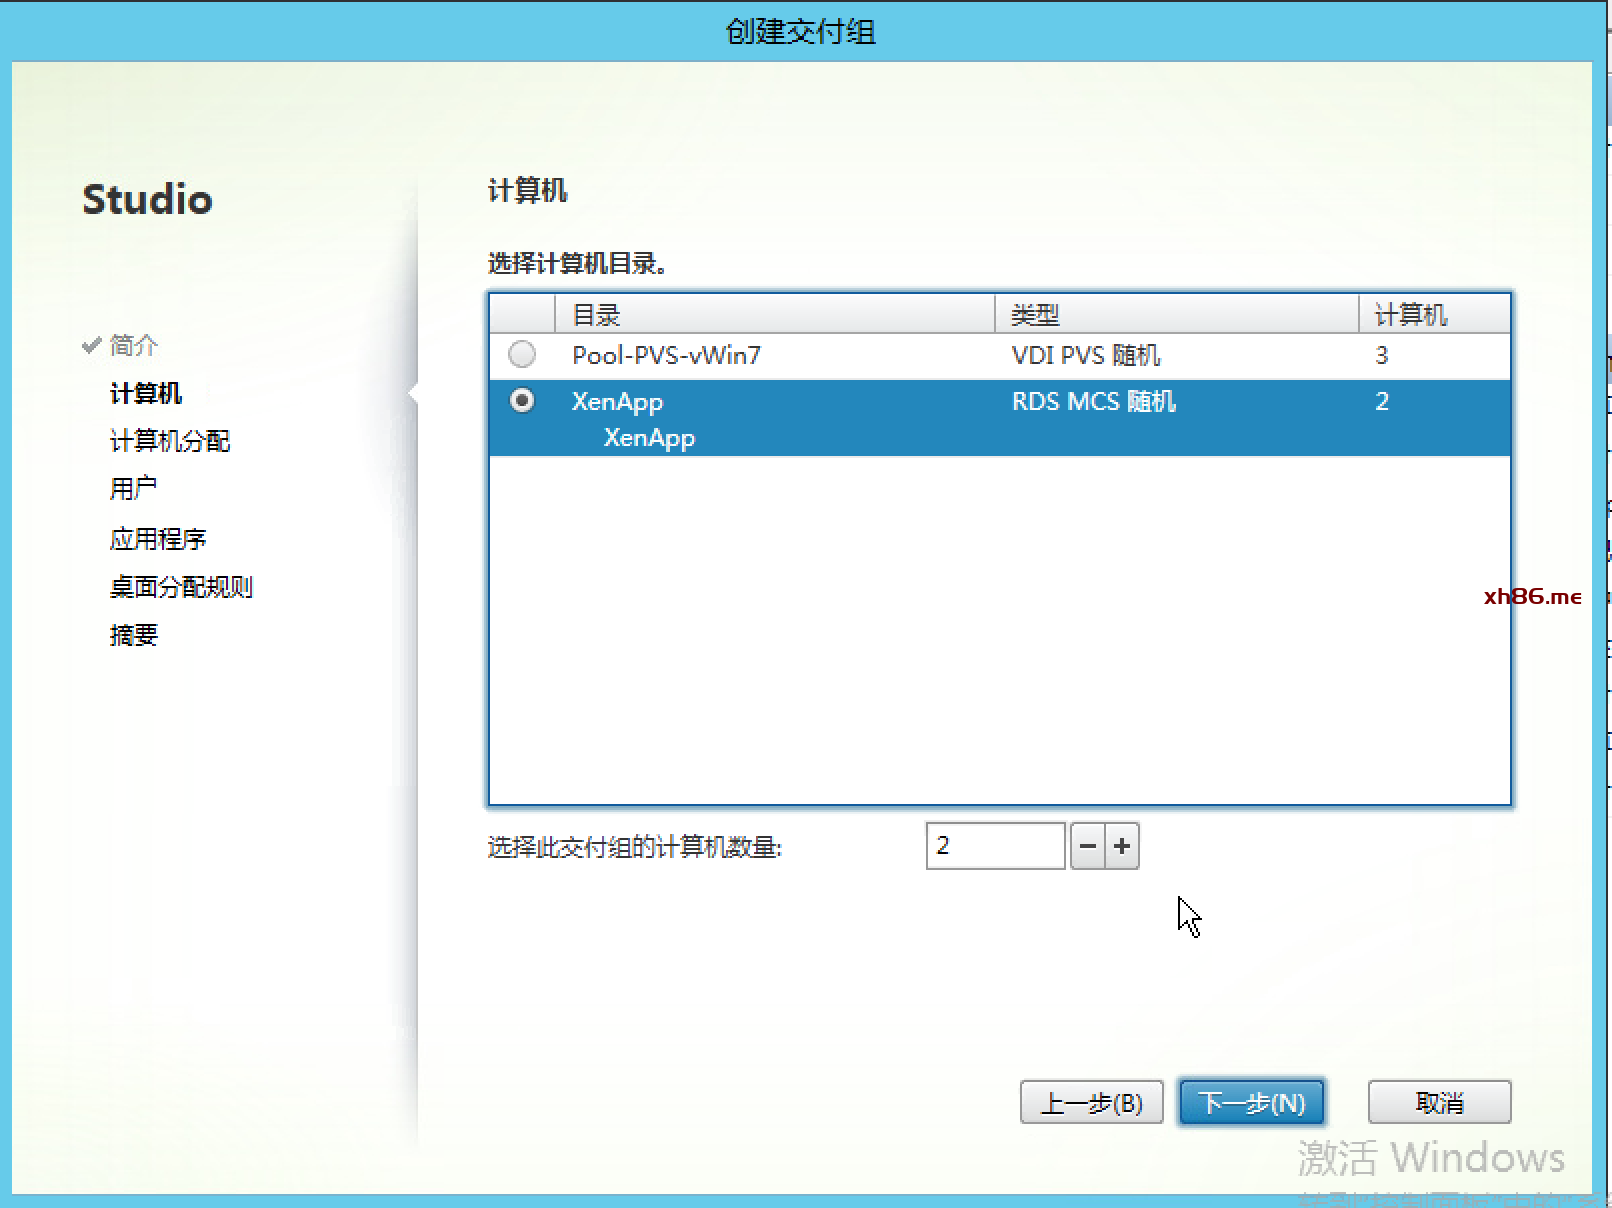This screenshot has height=1208, width=1612.
Task: Select the Pool-PVS-vWin7 radio button
Action: [522, 354]
